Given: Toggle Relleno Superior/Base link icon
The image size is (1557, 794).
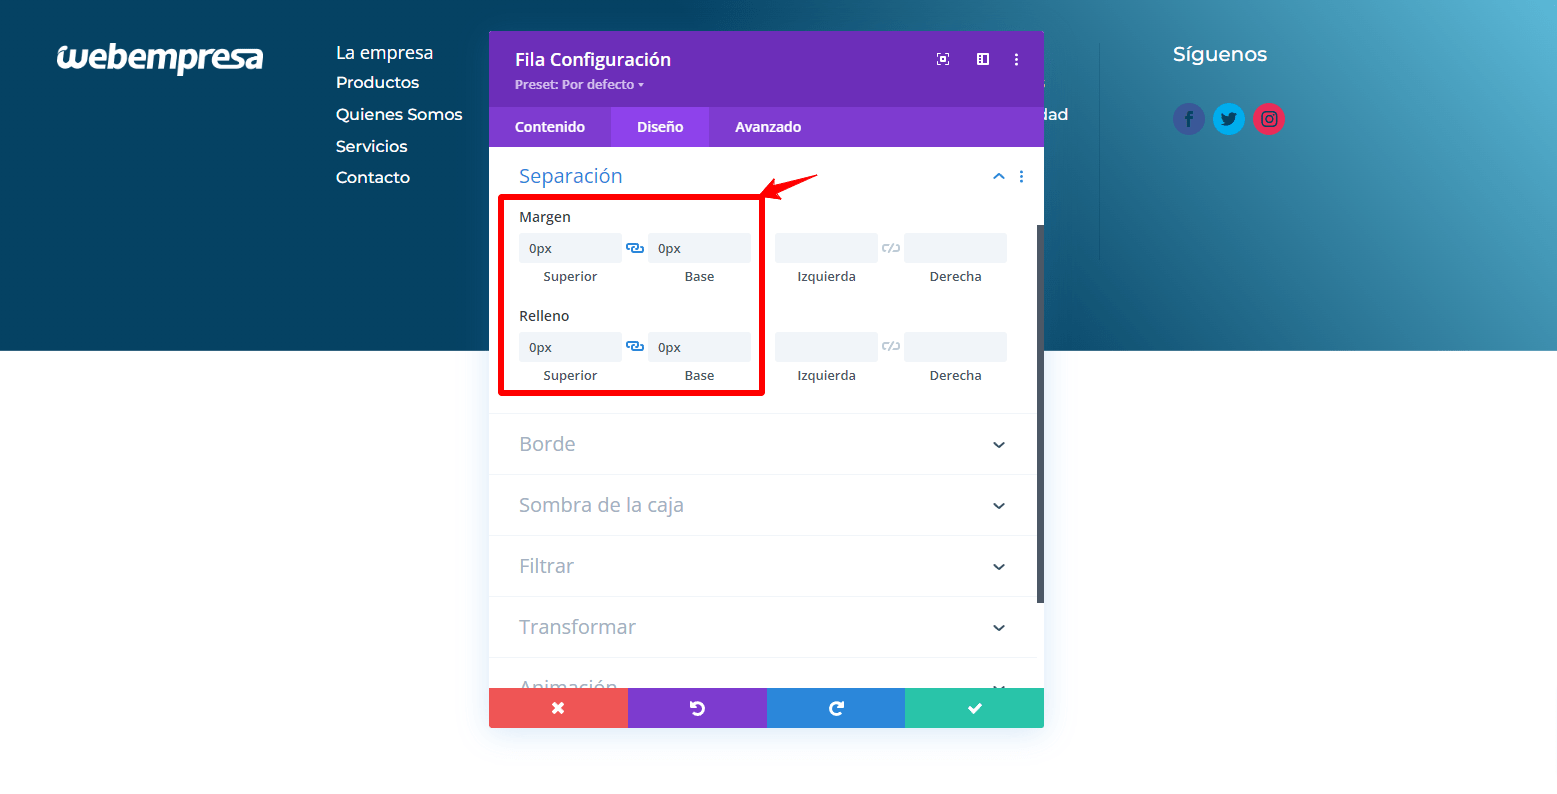Looking at the screenshot, I should point(635,346).
